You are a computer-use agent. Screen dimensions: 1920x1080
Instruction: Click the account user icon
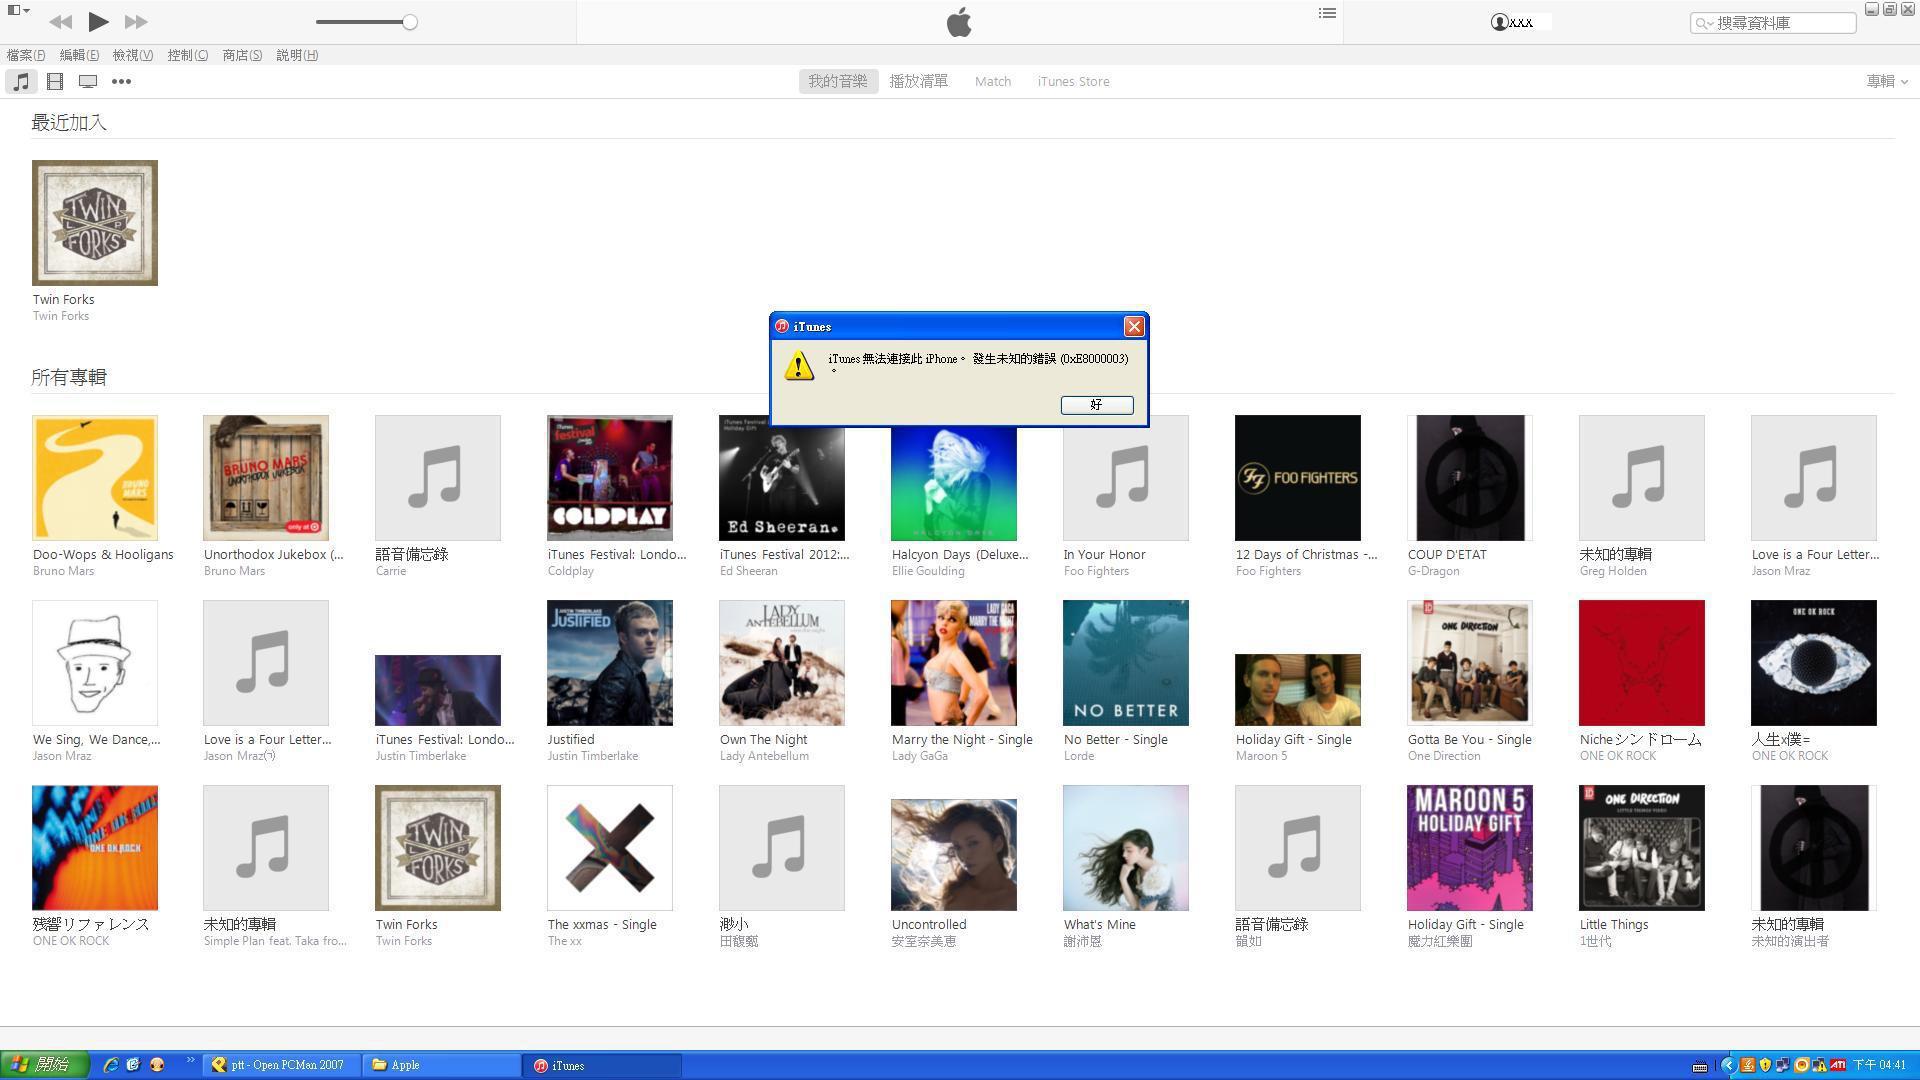[1499, 22]
